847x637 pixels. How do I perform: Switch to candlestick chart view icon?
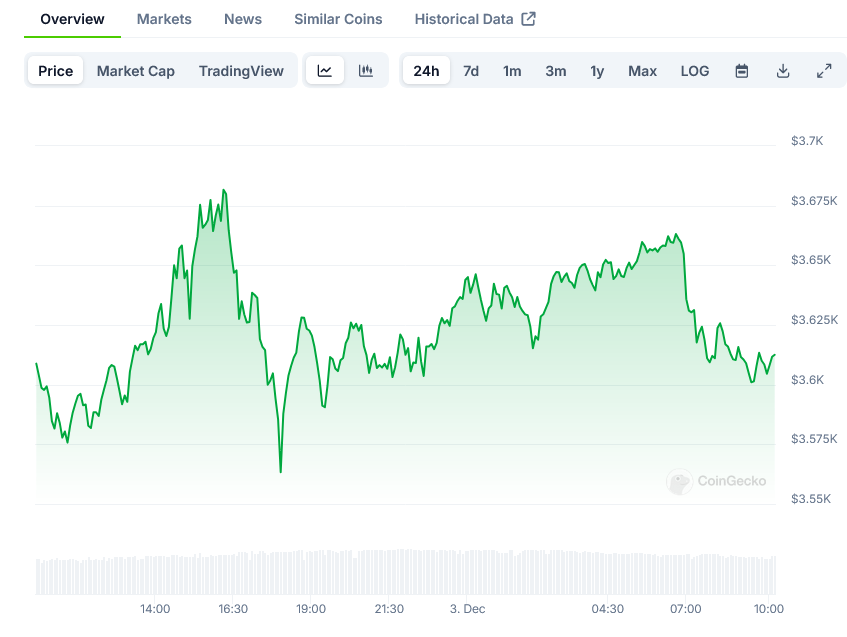(x=366, y=71)
